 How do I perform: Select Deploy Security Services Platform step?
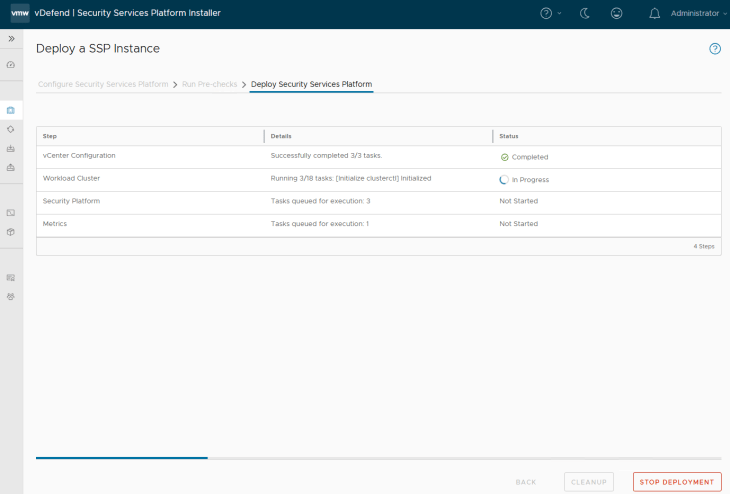[x=311, y=84]
